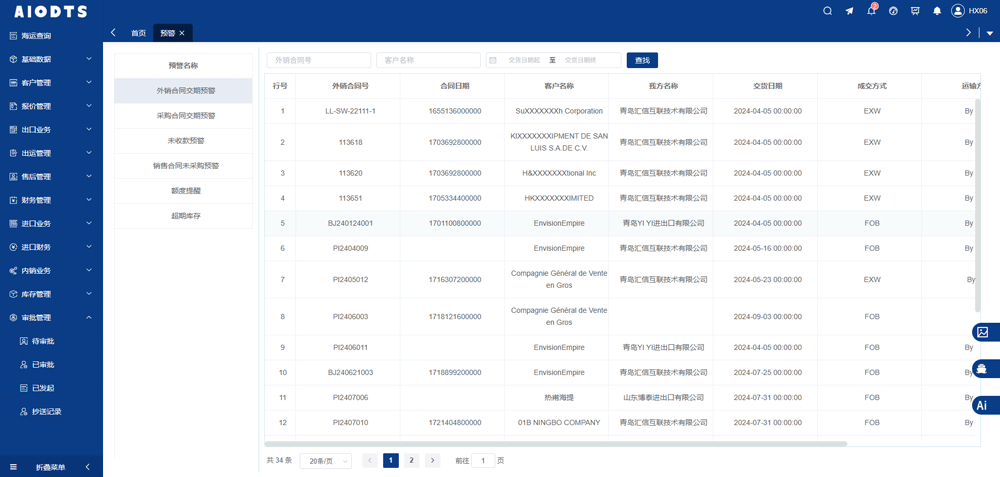Image resolution: width=1000 pixels, height=477 pixels.
Task: Close the 预警 tab
Action: tap(182, 33)
